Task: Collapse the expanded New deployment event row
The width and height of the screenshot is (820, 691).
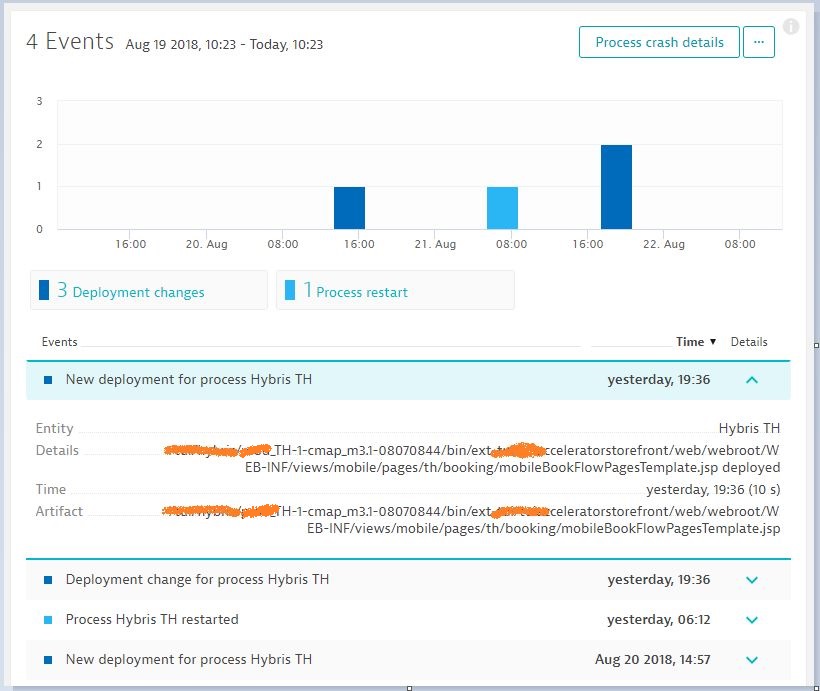Action: click(752, 380)
